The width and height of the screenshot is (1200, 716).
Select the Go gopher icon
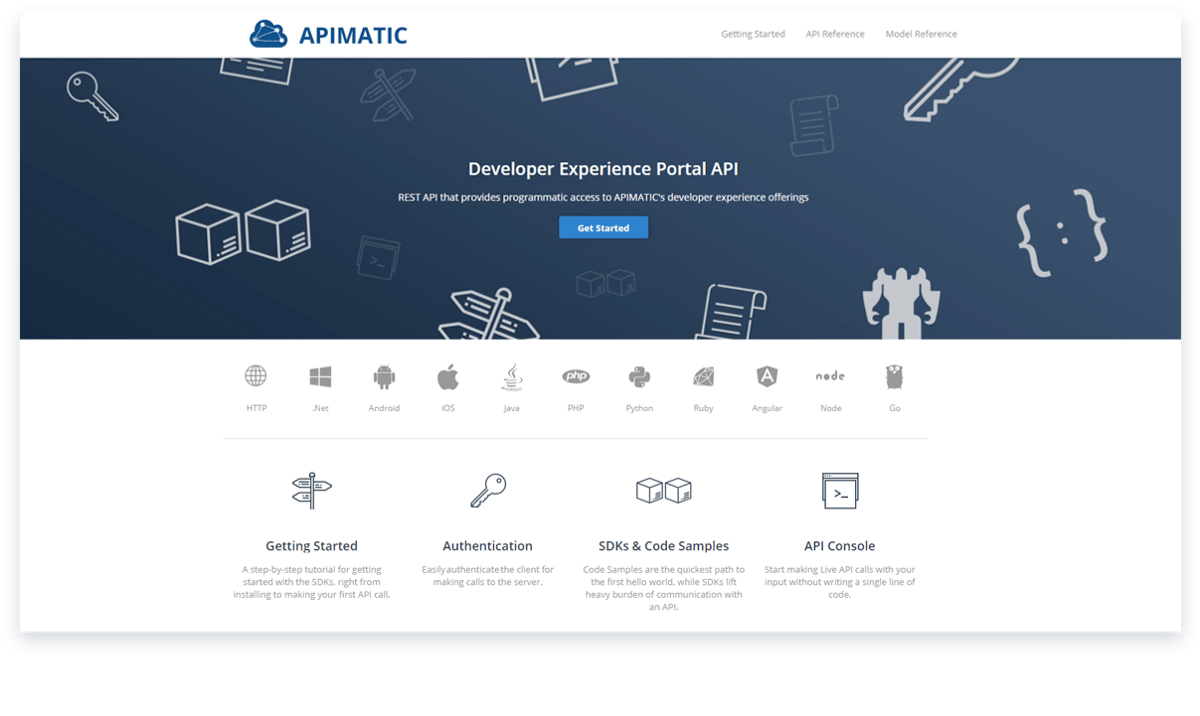[x=894, y=377]
